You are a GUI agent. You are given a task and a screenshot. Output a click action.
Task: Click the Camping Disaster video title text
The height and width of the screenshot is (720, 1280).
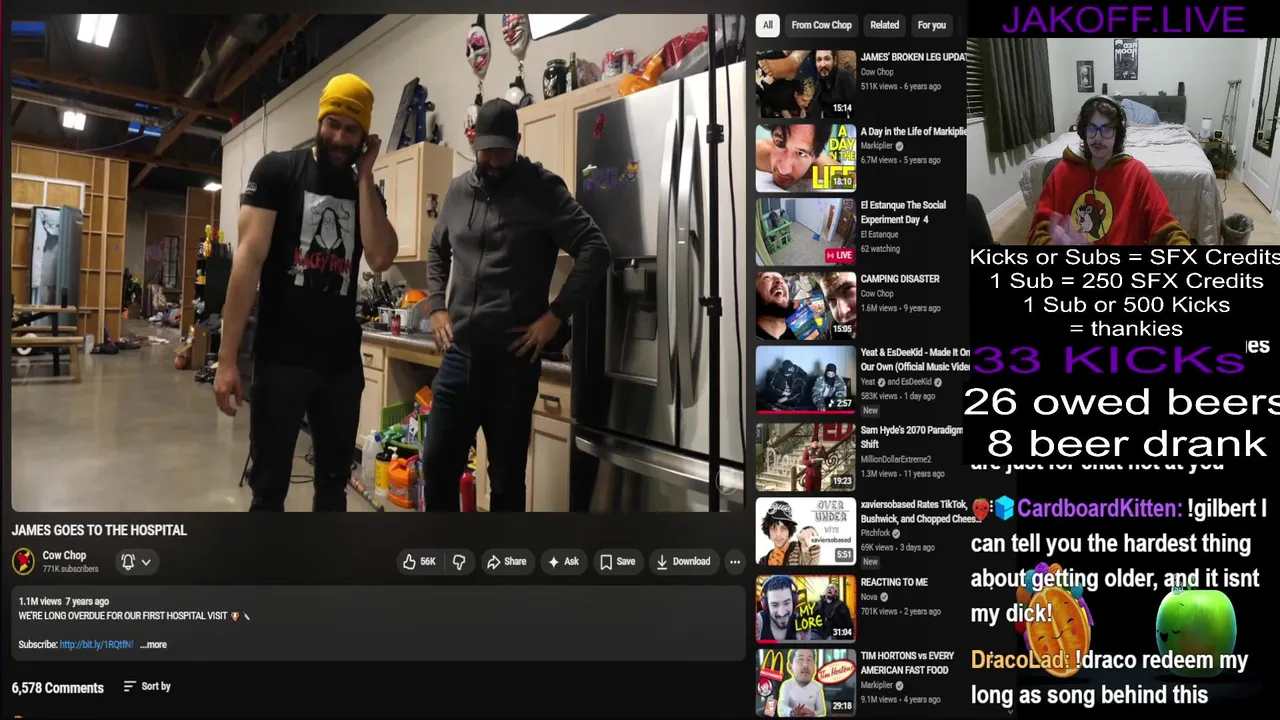(x=900, y=279)
